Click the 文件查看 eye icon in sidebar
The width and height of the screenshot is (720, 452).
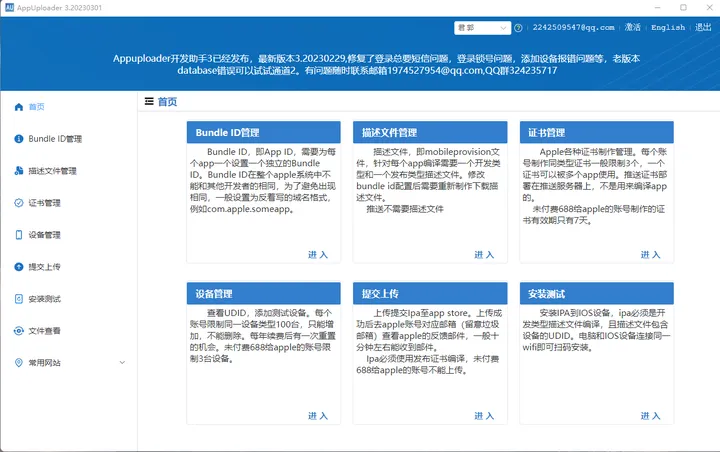[19, 331]
